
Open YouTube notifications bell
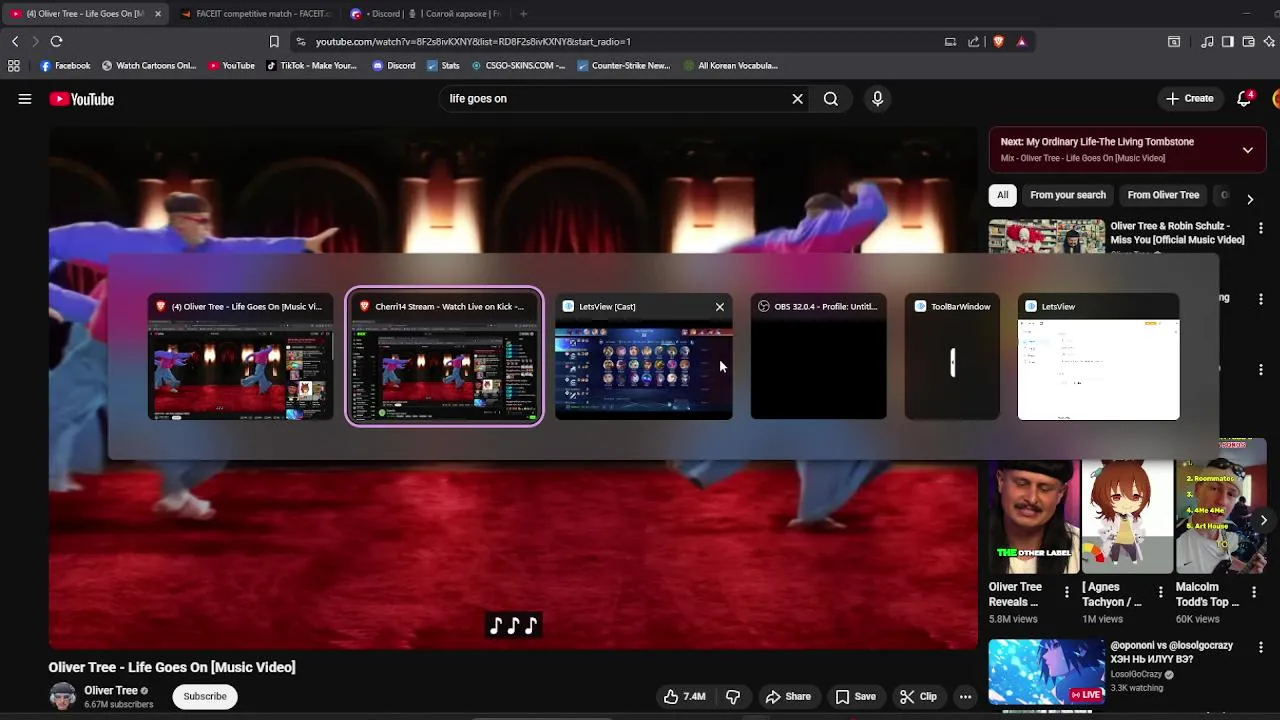pos(1244,99)
